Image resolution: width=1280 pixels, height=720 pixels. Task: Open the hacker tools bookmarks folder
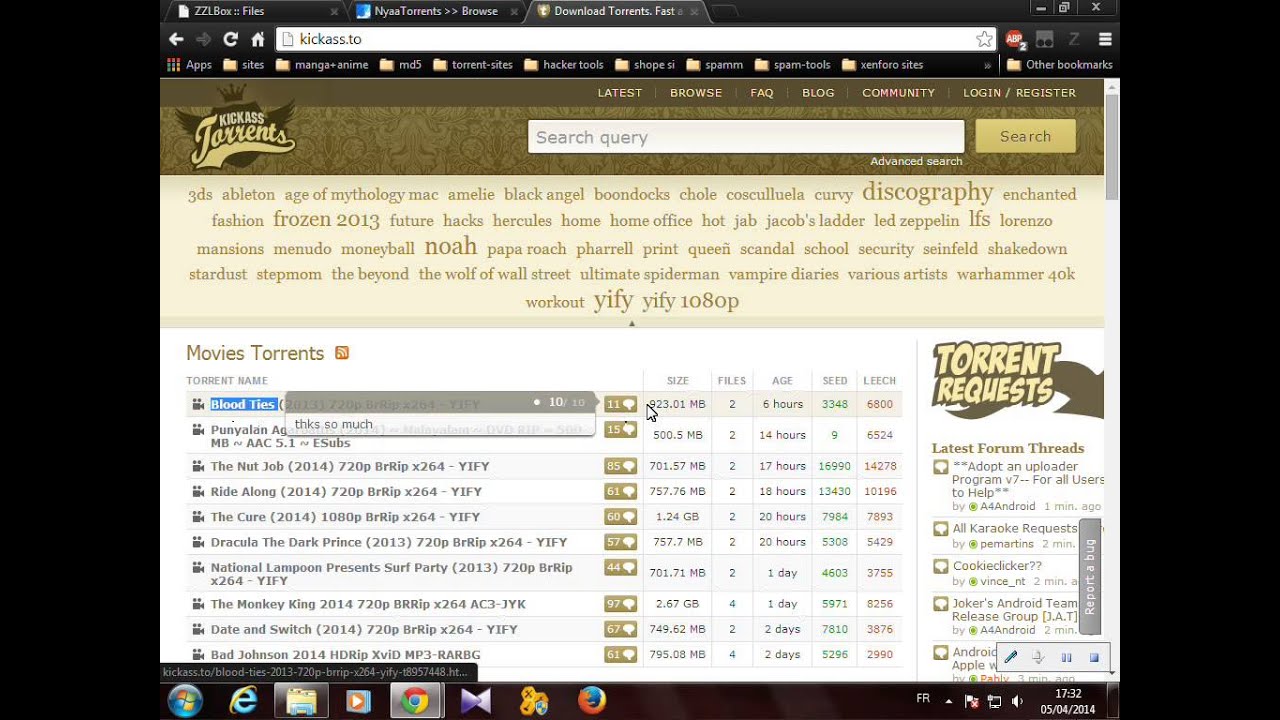pyautogui.click(x=563, y=65)
